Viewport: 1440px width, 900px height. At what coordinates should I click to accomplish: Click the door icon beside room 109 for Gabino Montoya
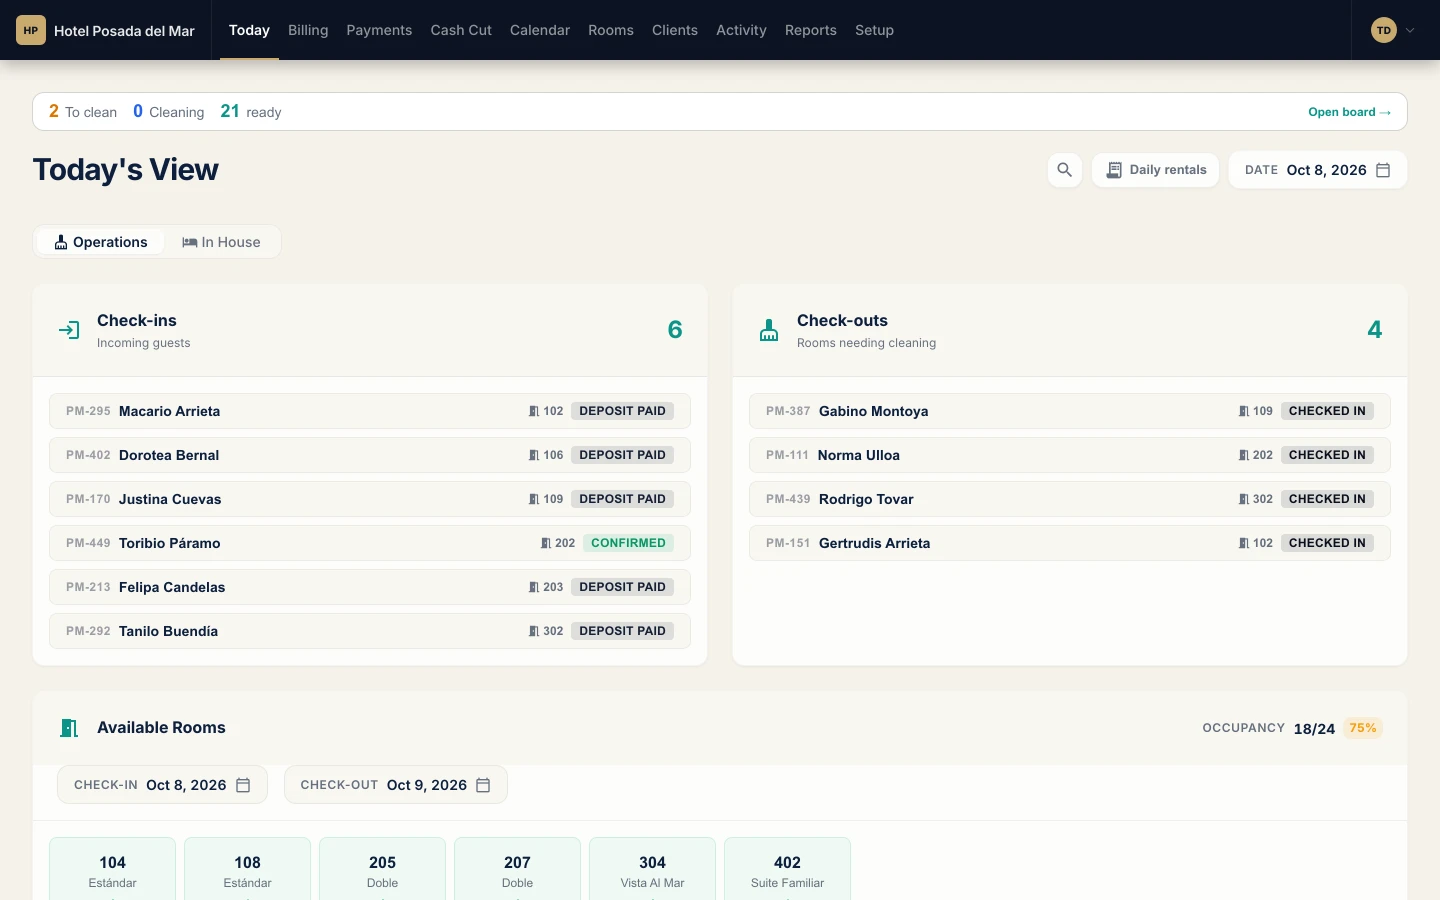click(1244, 411)
